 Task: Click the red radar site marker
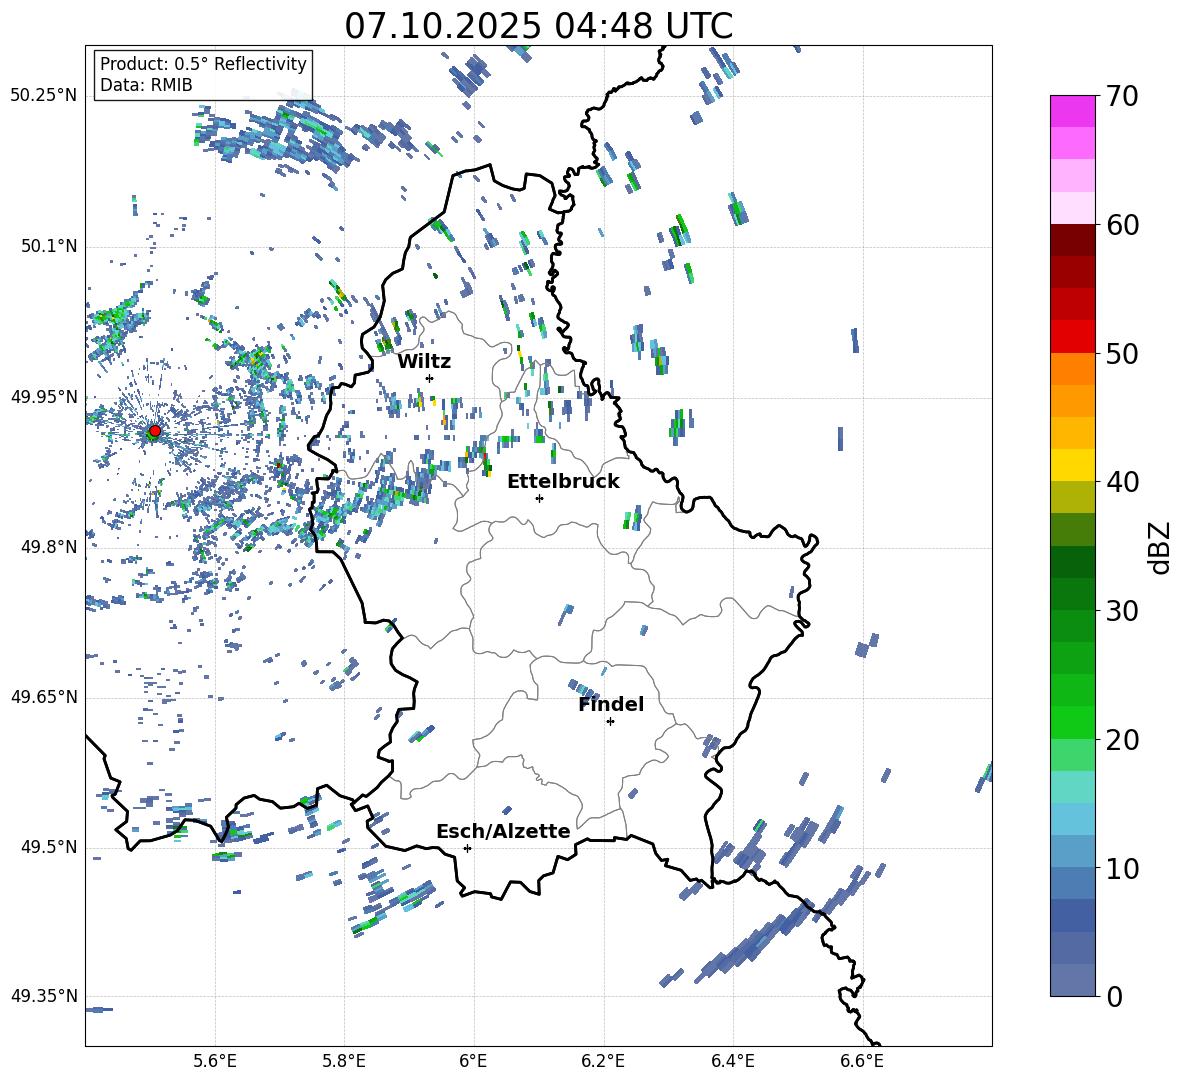click(155, 431)
